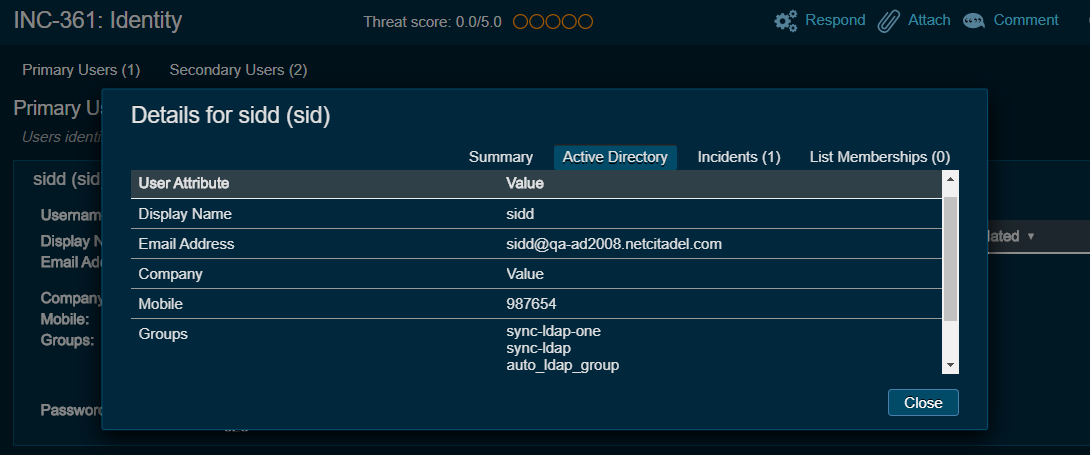Select the Primary Users (1) tab

click(x=81, y=70)
